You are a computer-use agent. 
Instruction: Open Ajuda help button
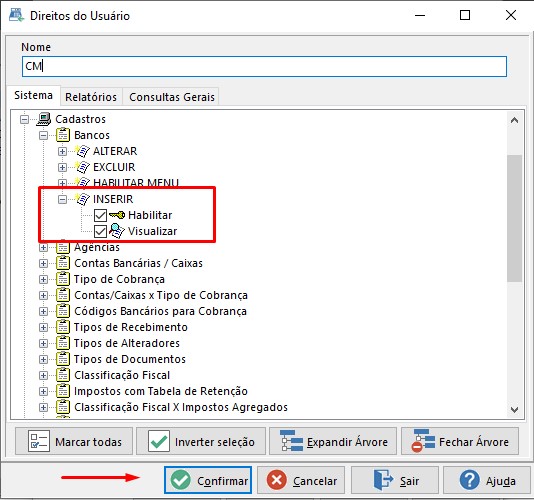tap(487, 480)
